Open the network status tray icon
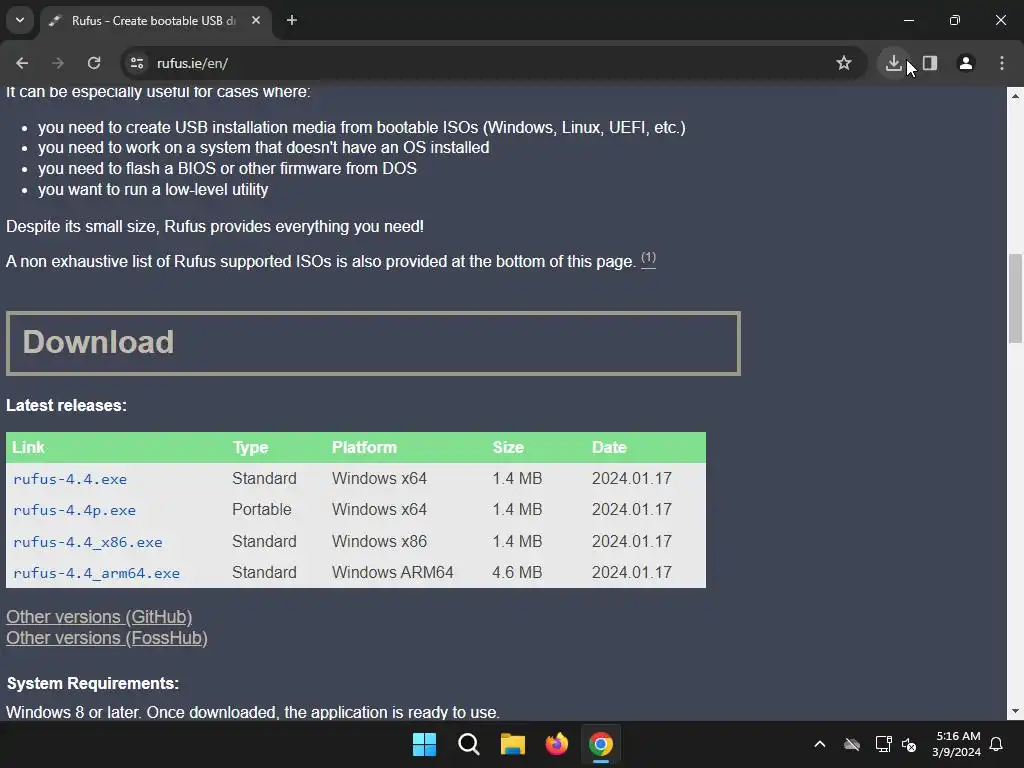This screenshot has width=1024, height=768. tap(884, 744)
